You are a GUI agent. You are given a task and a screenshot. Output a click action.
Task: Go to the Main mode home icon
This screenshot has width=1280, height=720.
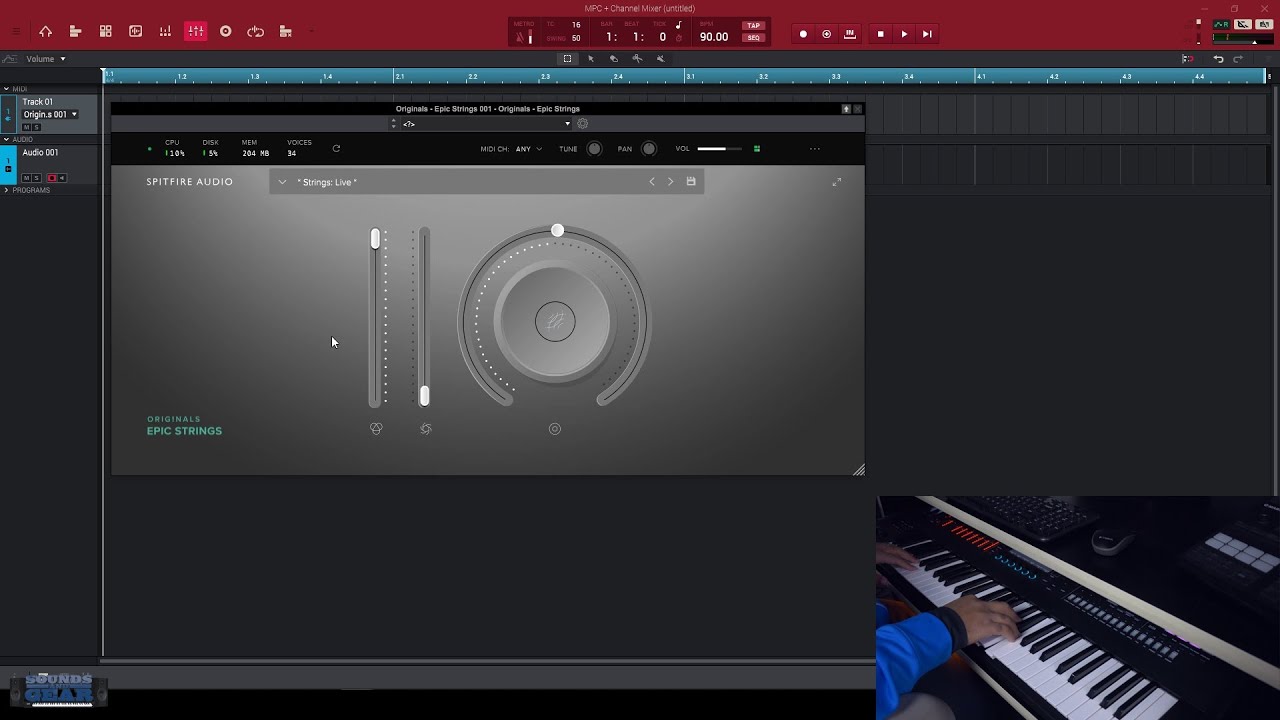pyautogui.click(x=45, y=32)
